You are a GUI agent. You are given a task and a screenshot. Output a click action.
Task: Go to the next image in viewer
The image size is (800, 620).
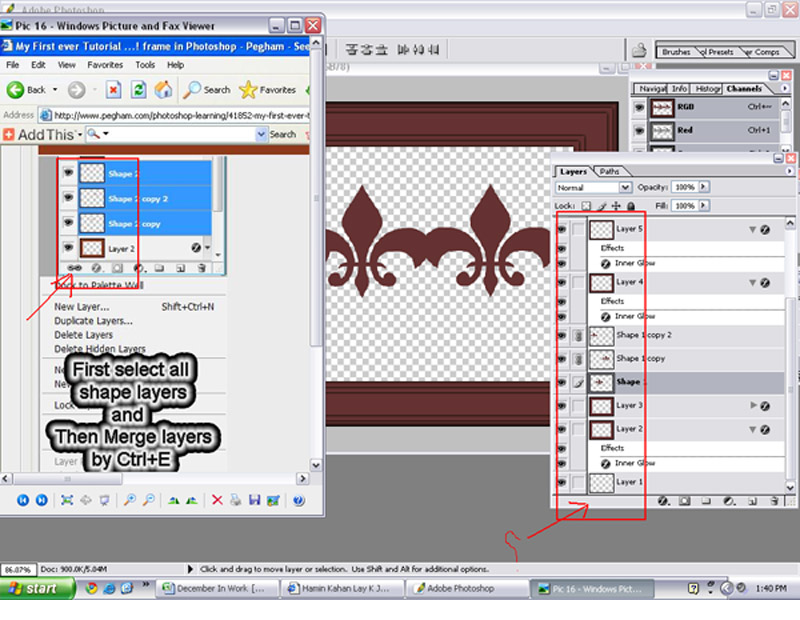[x=42, y=500]
